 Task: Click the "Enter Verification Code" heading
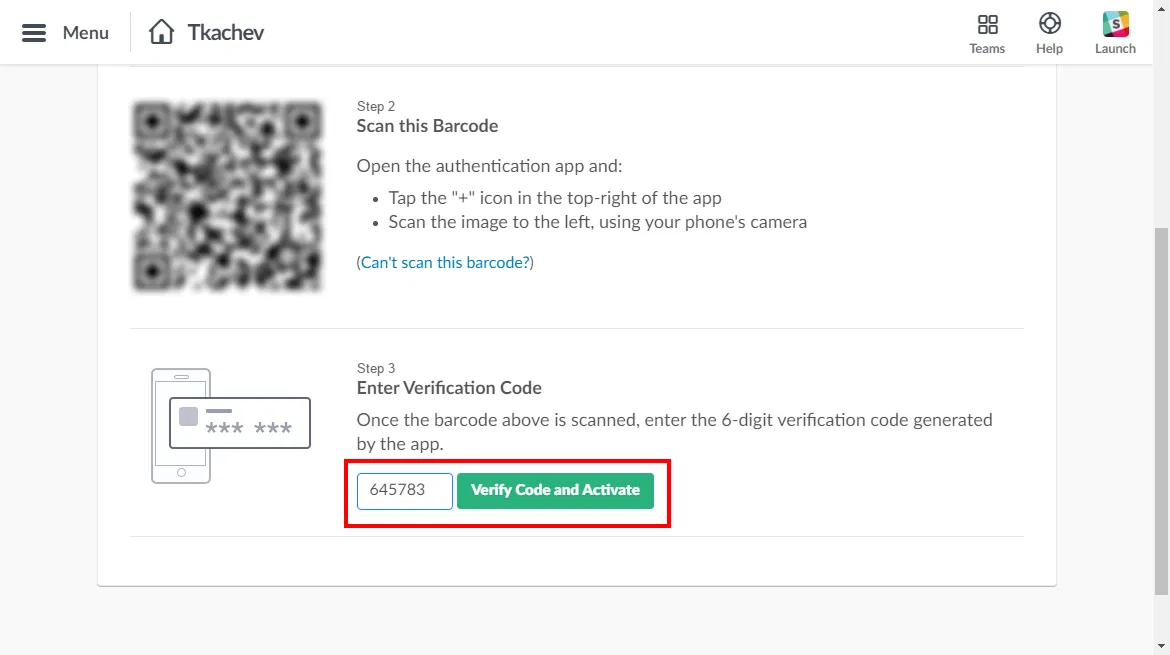[449, 388]
